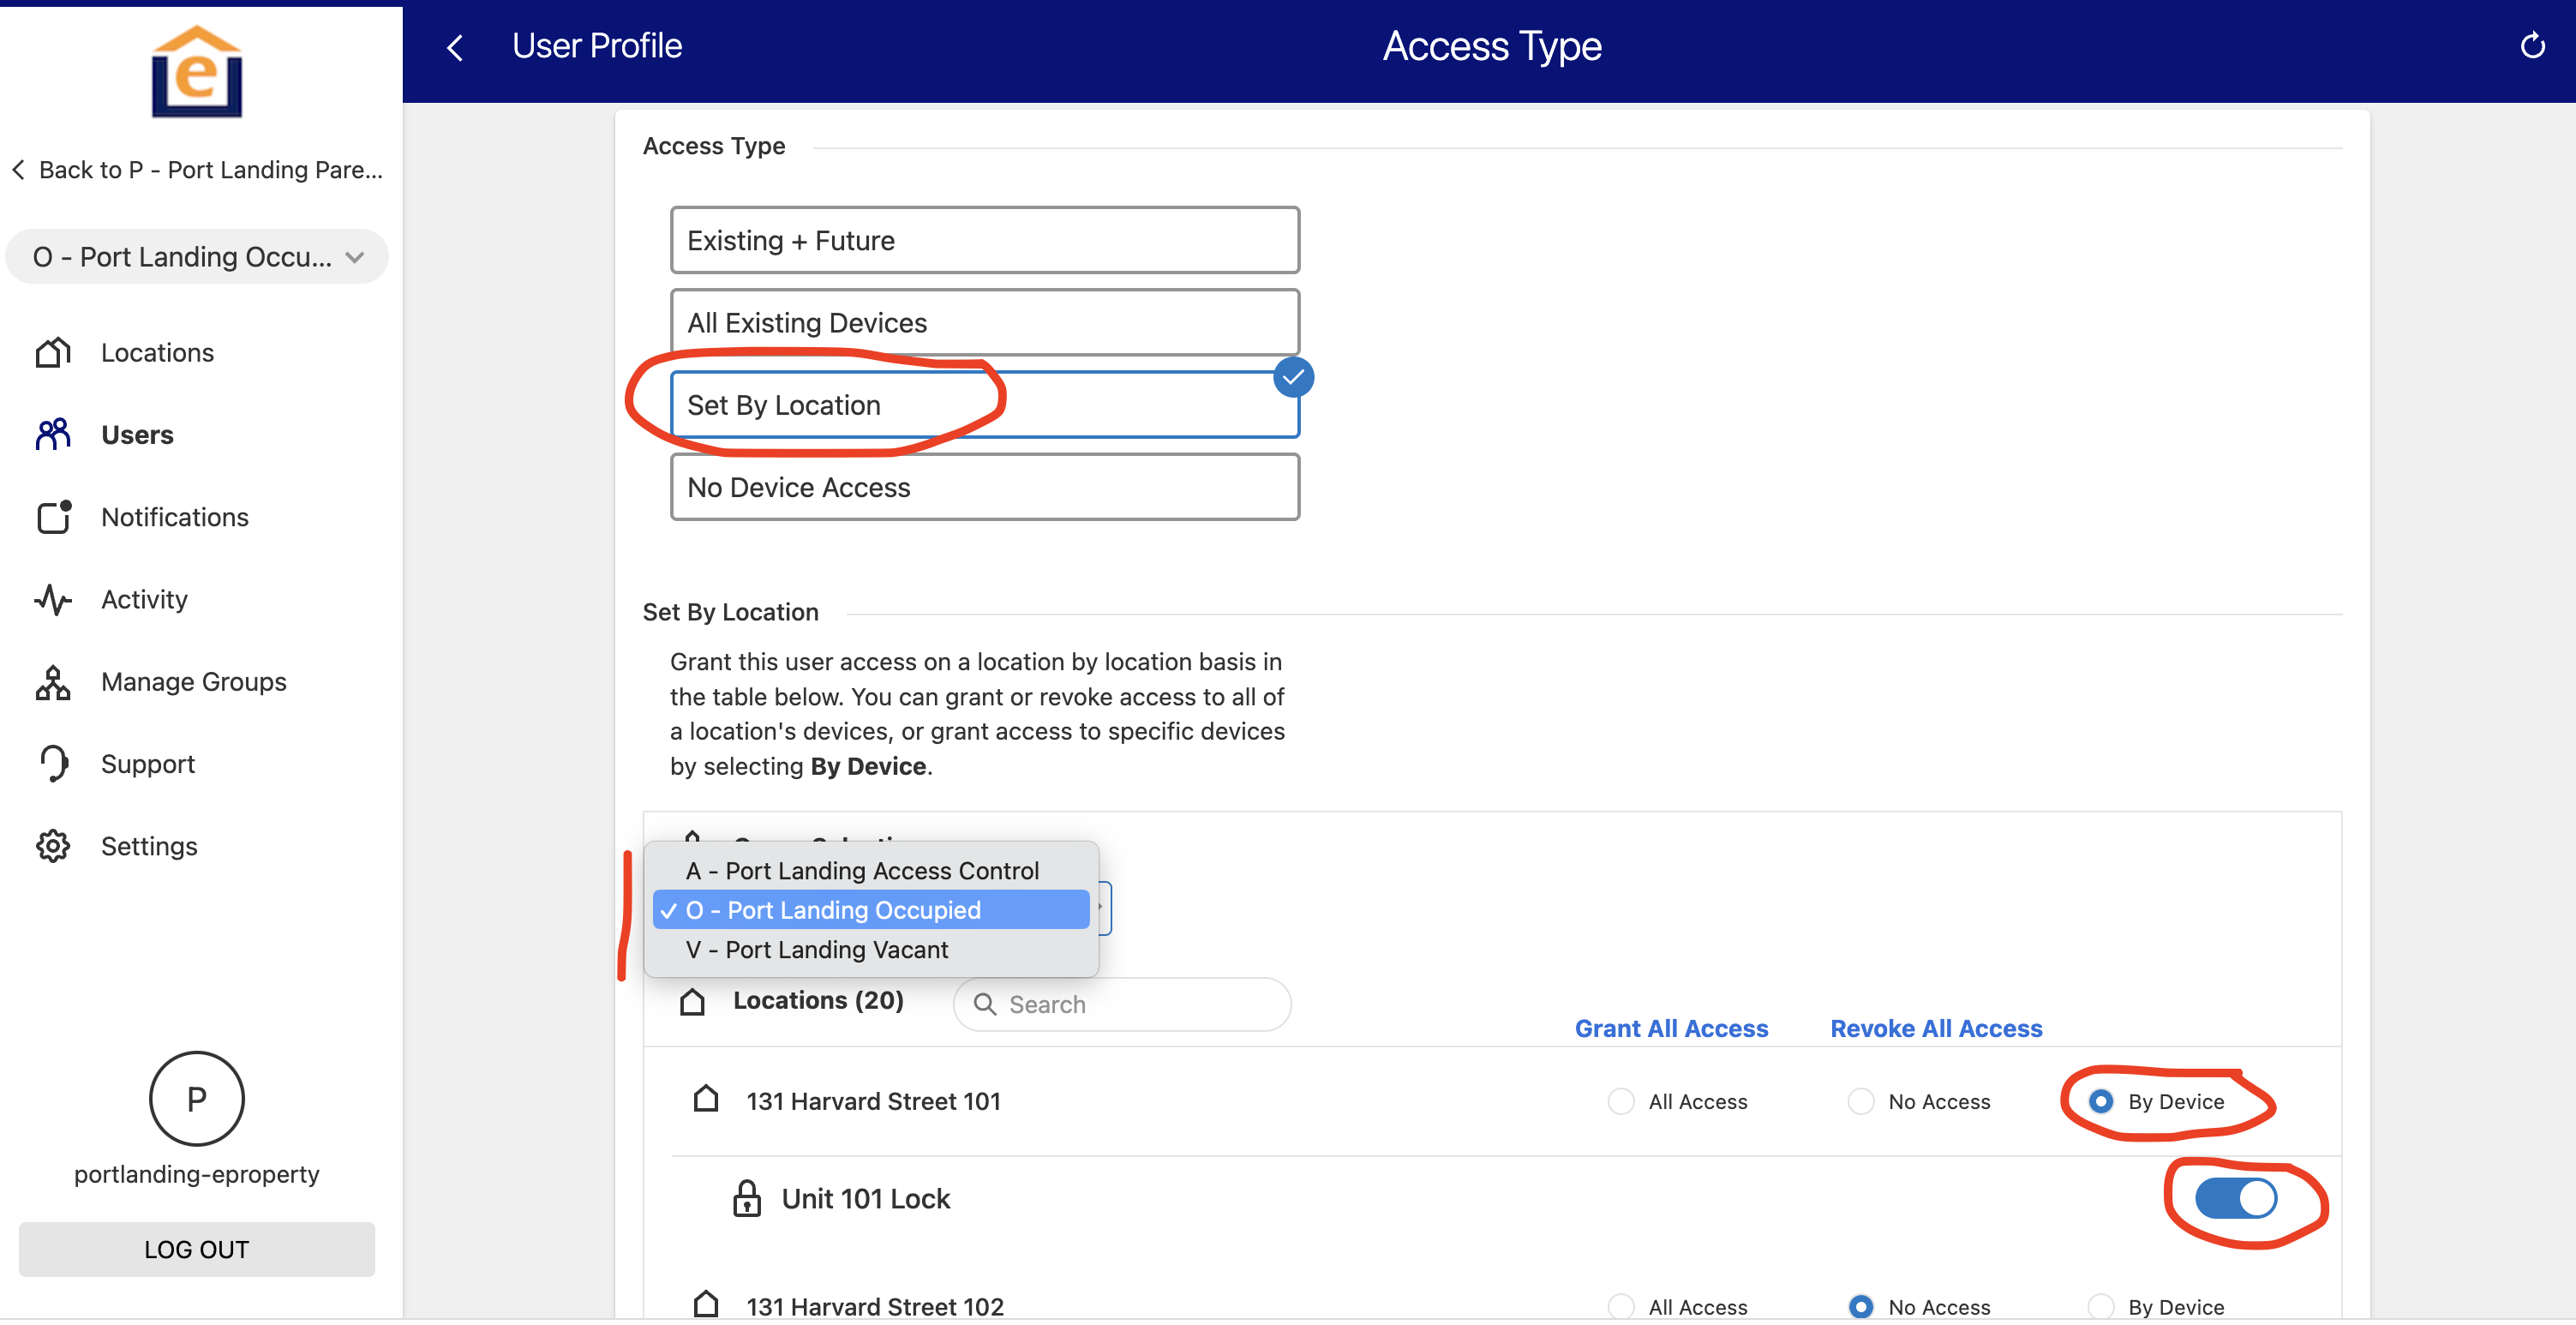This screenshot has width=2576, height=1325.
Task: Click the Manage Groups hierarchy icon
Action: pos(53,682)
